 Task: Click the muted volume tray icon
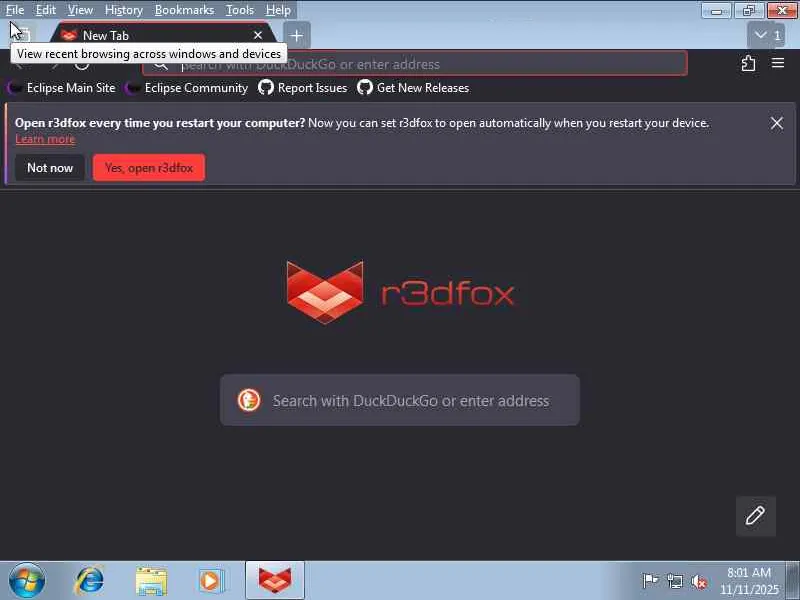699,581
